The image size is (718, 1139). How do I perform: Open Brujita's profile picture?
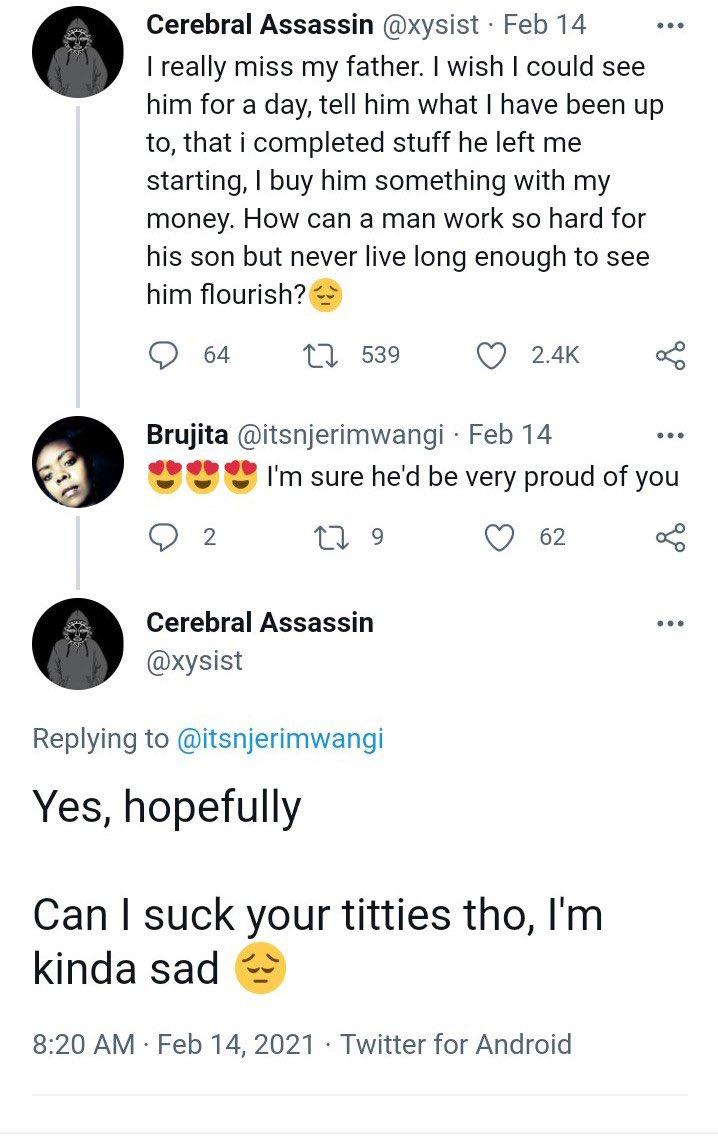78,462
